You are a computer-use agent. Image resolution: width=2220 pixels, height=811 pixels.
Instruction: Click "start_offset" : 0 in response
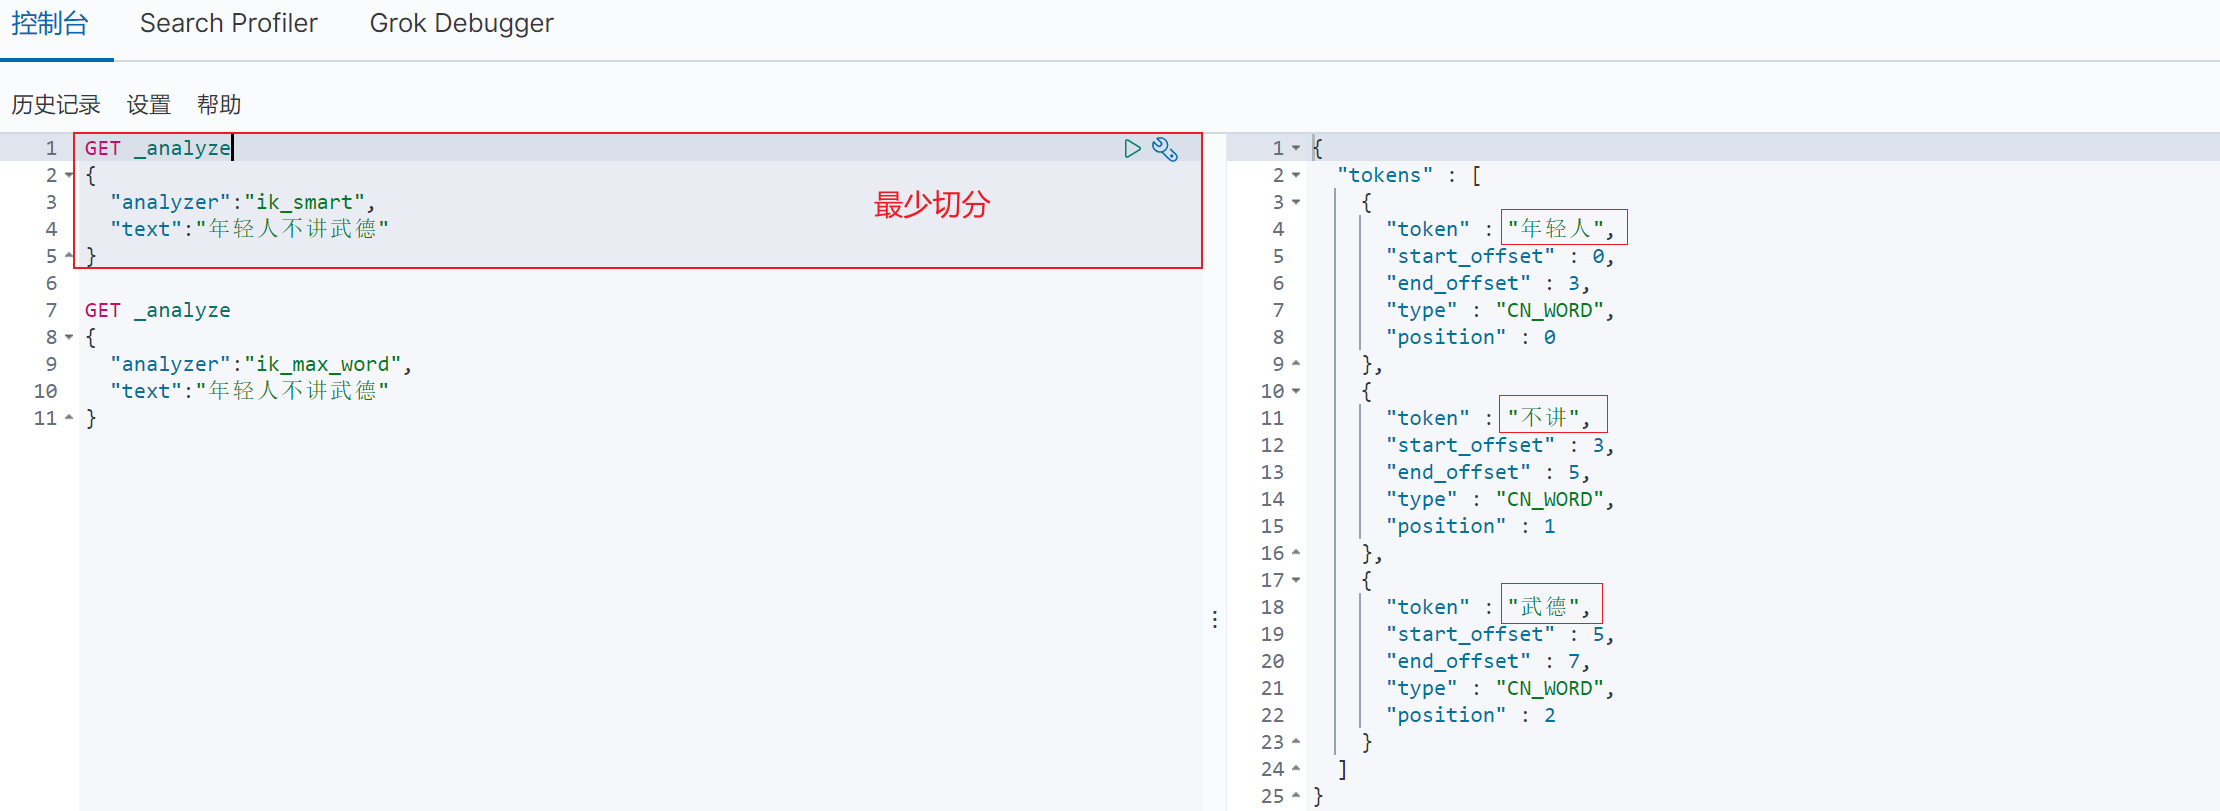1500,256
